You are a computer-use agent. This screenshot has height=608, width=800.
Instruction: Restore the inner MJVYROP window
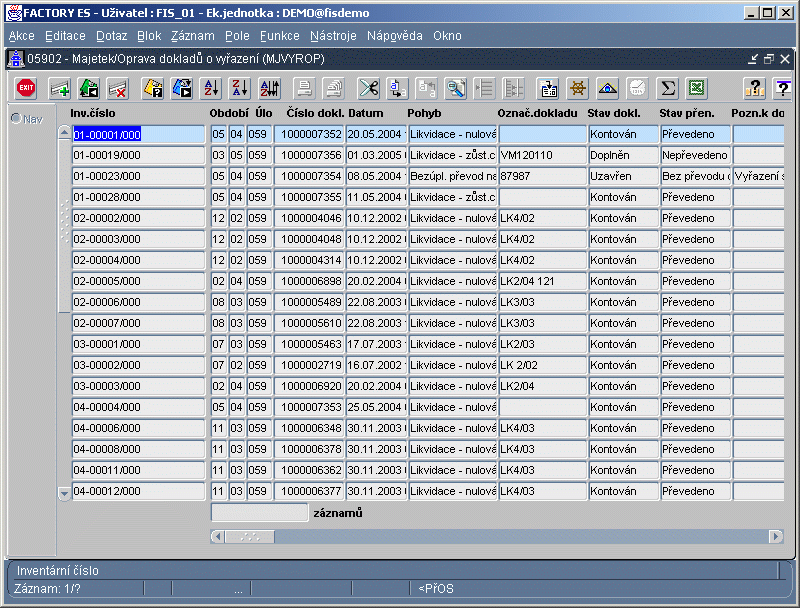tap(769, 59)
